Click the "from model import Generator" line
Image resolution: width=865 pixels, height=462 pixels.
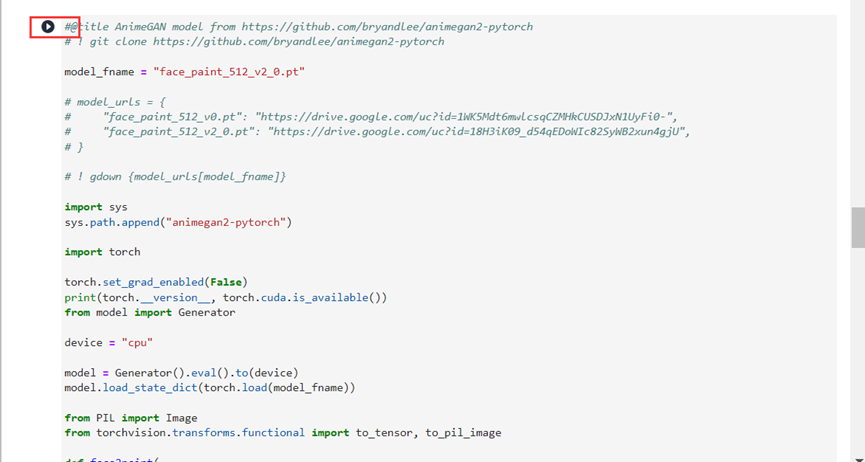(x=150, y=312)
